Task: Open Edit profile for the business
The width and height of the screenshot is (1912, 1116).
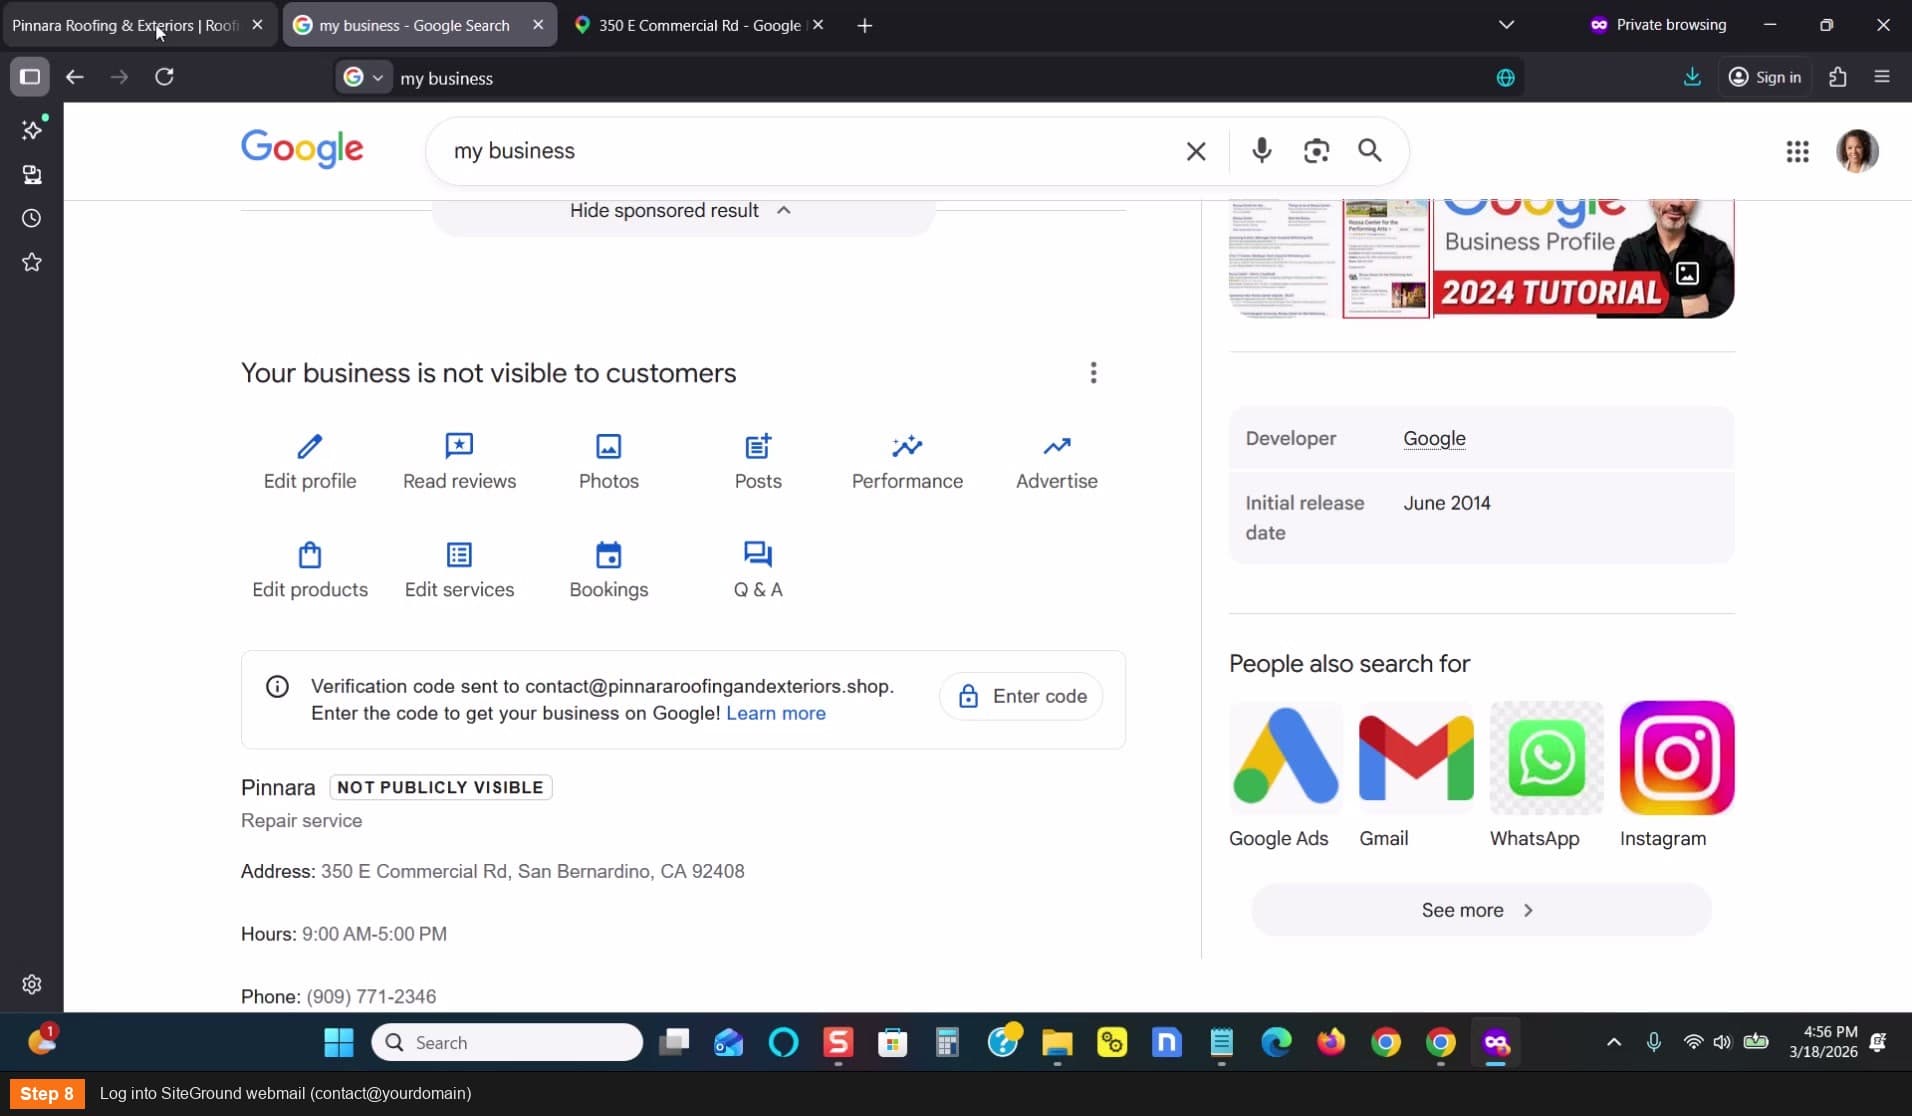Action: (310, 462)
